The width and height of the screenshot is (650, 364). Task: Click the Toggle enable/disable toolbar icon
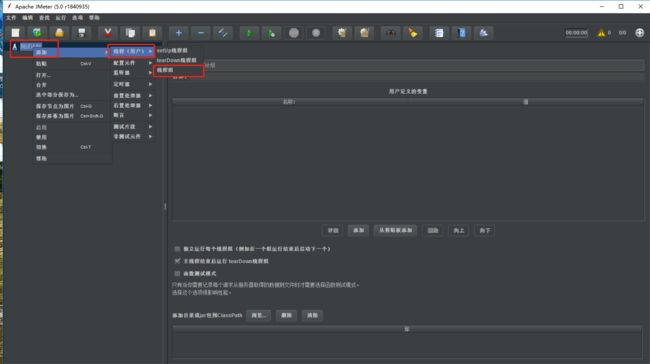(x=223, y=33)
